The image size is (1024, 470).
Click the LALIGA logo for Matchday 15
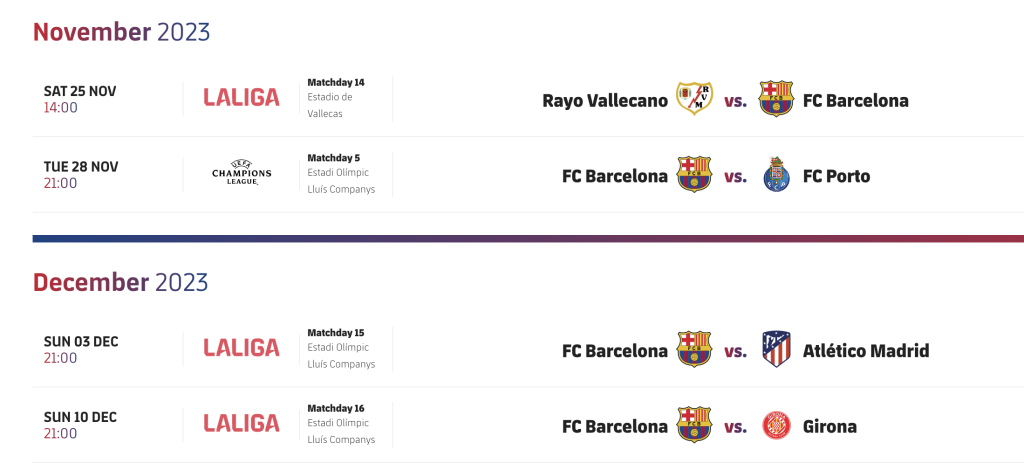(242, 348)
